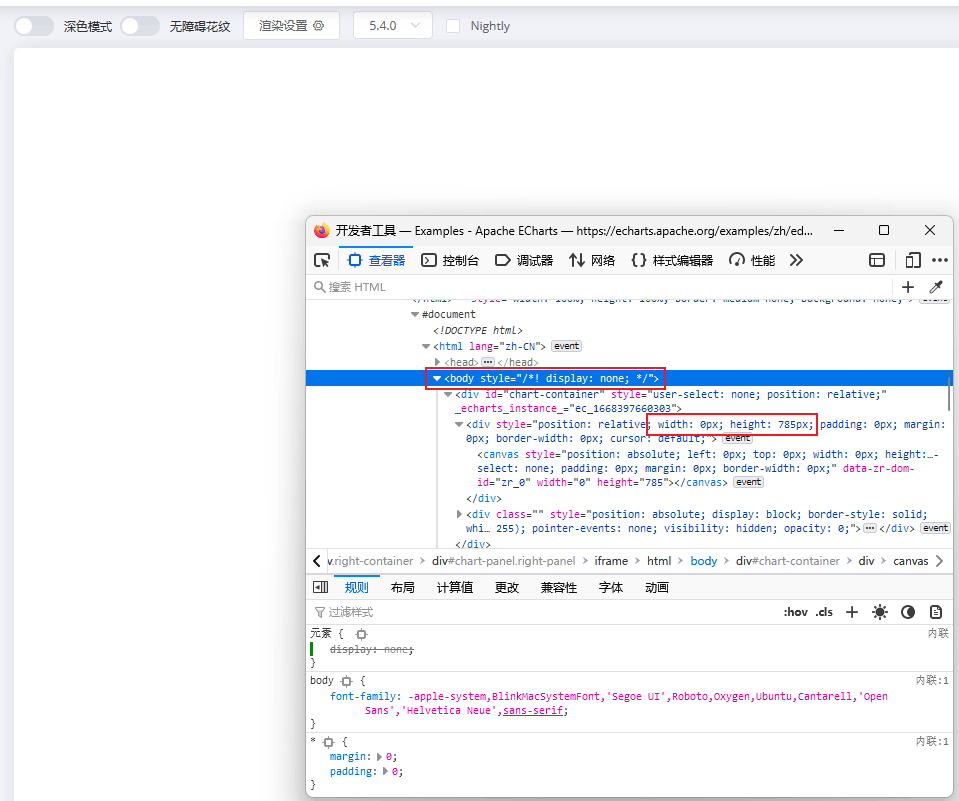959x801 pixels.
Task: Select body in the breadcrumb trail
Action: pos(703,561)
